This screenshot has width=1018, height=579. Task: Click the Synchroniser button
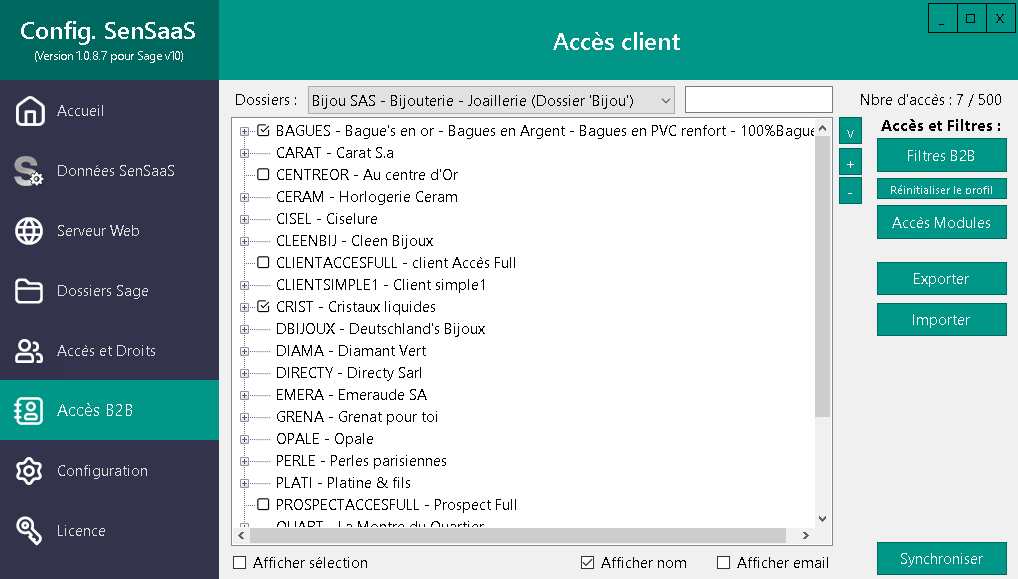click(941, 559)
